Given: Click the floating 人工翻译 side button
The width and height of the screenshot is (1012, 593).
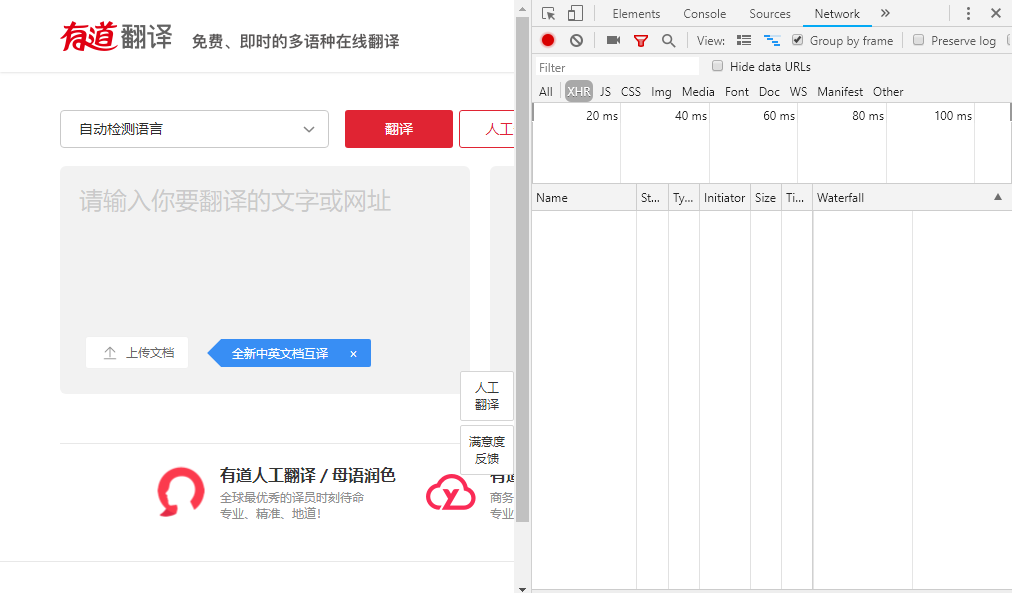Looking at the screenshot, I should pyautogui.click(x=487, y=396).
